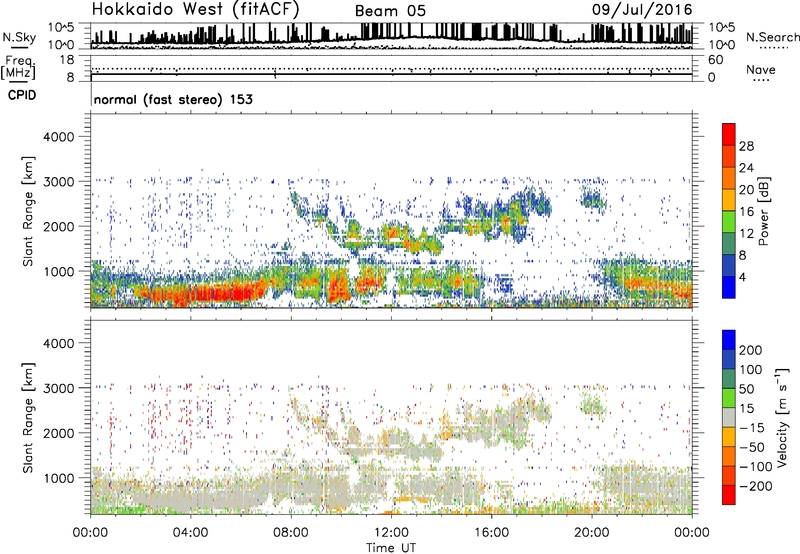Click the 'Beam 05' label

pyautogui.click(x=390, y=11)
